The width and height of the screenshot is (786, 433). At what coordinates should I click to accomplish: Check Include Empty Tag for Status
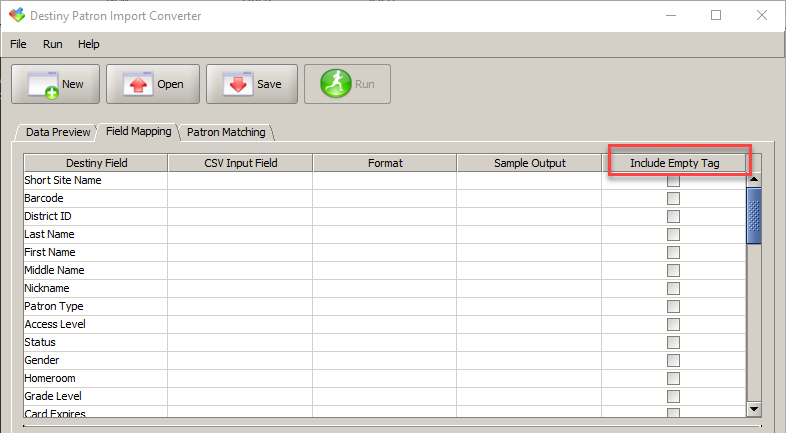click(673, 343)
